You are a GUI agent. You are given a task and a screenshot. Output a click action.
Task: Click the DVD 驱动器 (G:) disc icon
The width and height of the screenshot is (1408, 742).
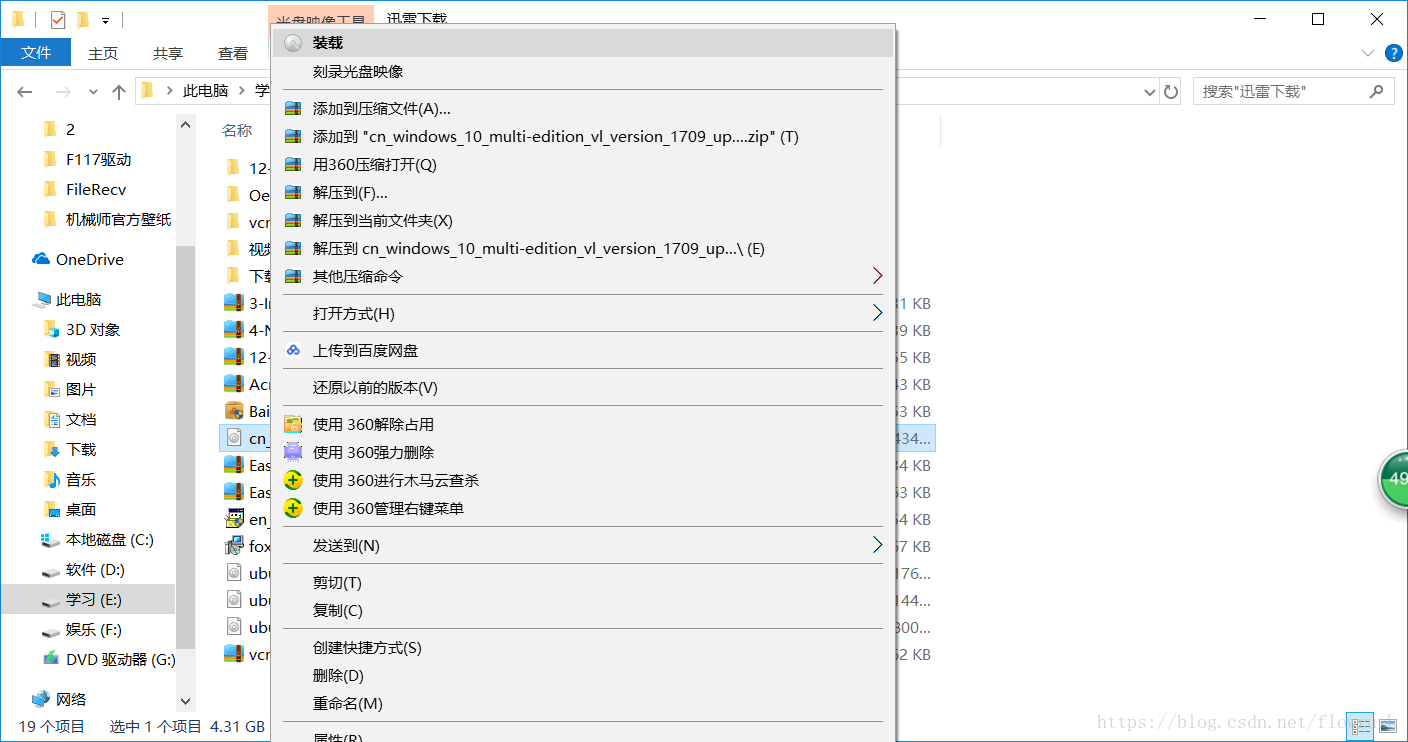pos(51,659)
